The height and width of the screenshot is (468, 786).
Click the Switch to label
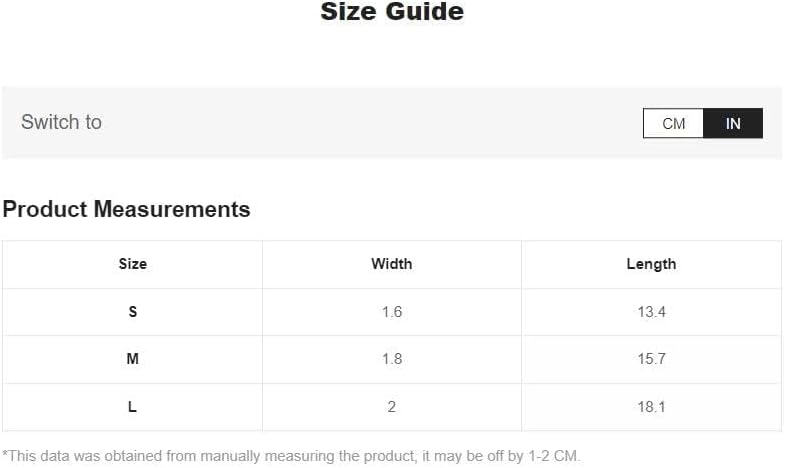click(61, 122)
